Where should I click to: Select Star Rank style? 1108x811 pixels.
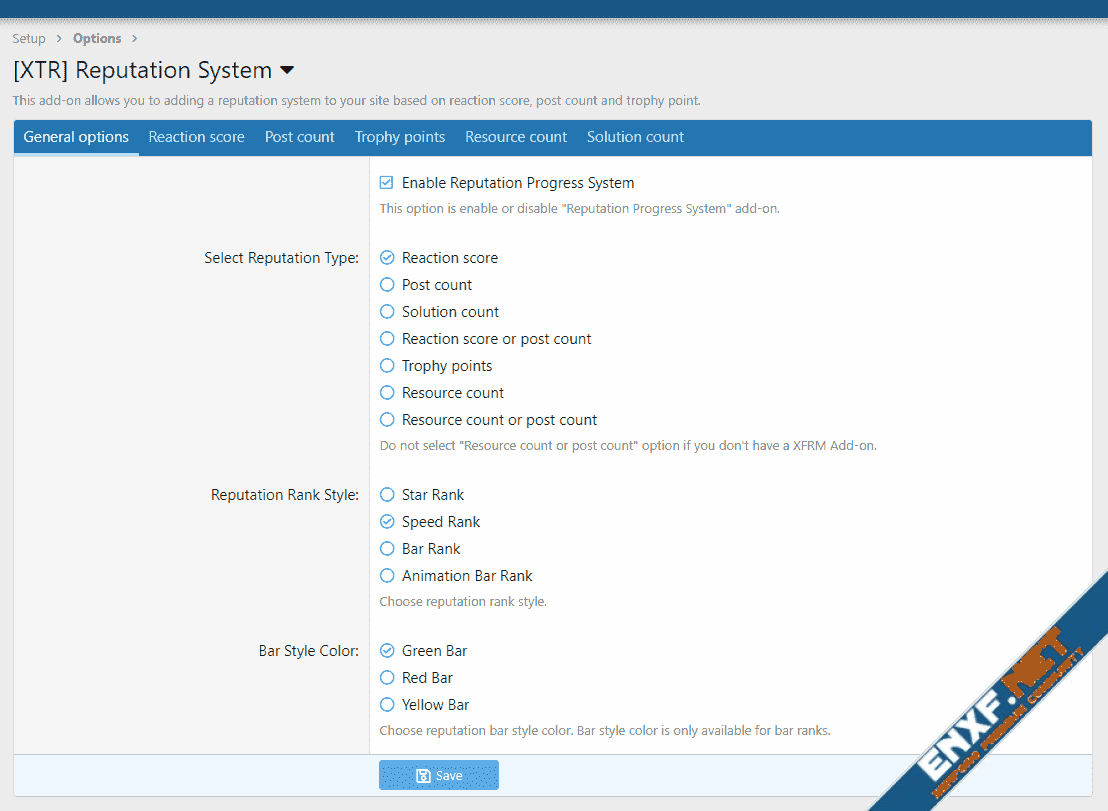coord(387,495)
